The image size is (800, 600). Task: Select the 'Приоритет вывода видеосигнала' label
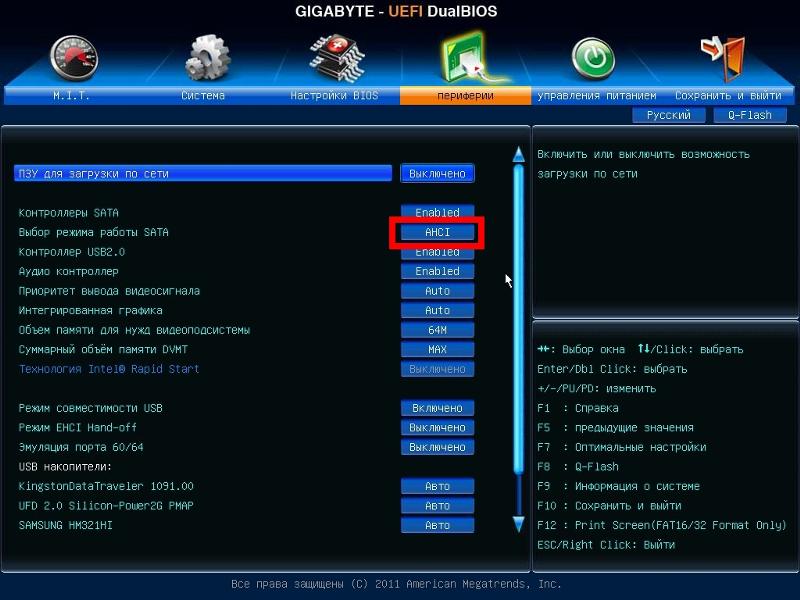point(109,291)
